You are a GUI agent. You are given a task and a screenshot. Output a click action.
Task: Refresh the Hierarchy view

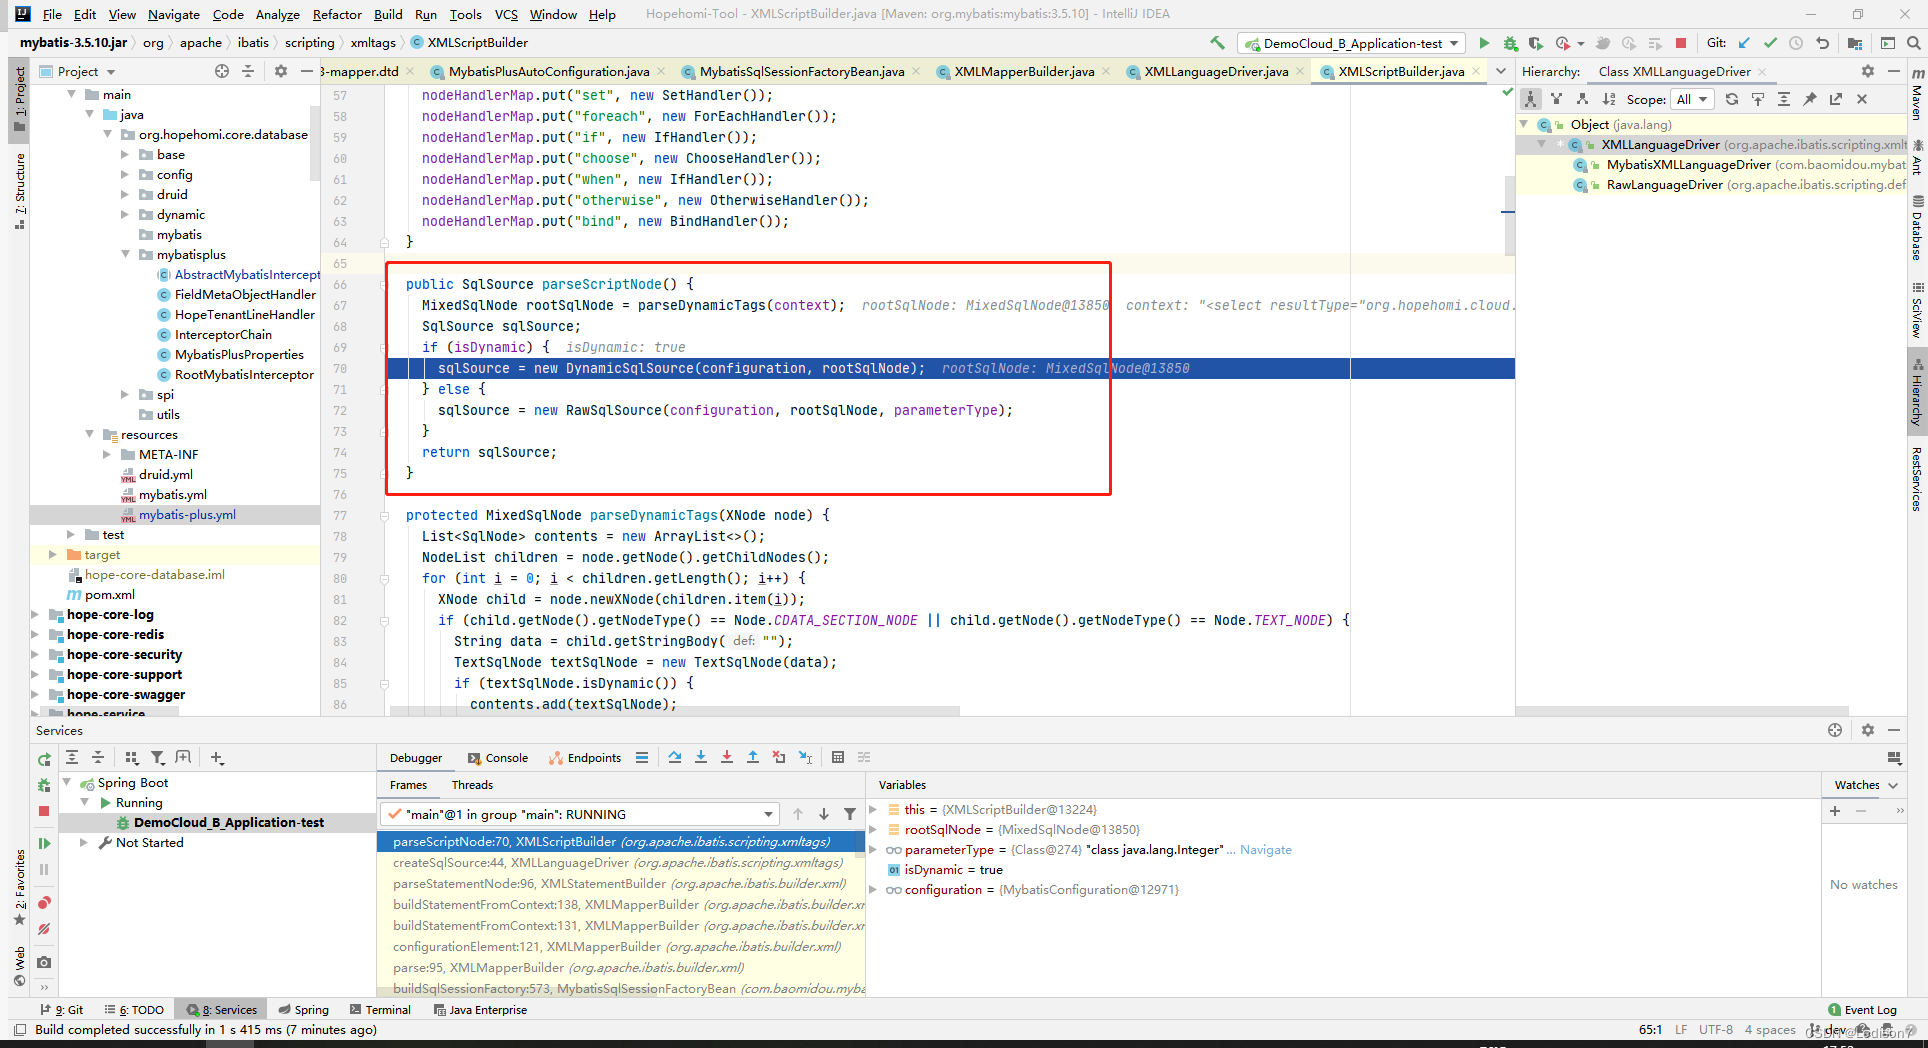point(1732,99)
